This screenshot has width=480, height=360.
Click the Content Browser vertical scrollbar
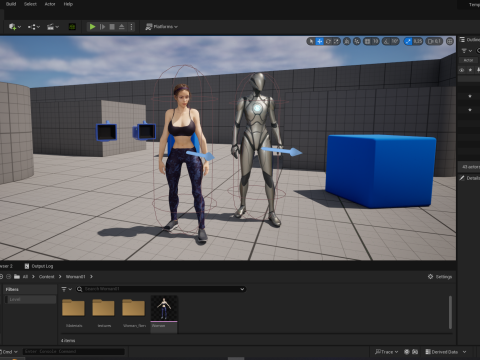(450, 311)
